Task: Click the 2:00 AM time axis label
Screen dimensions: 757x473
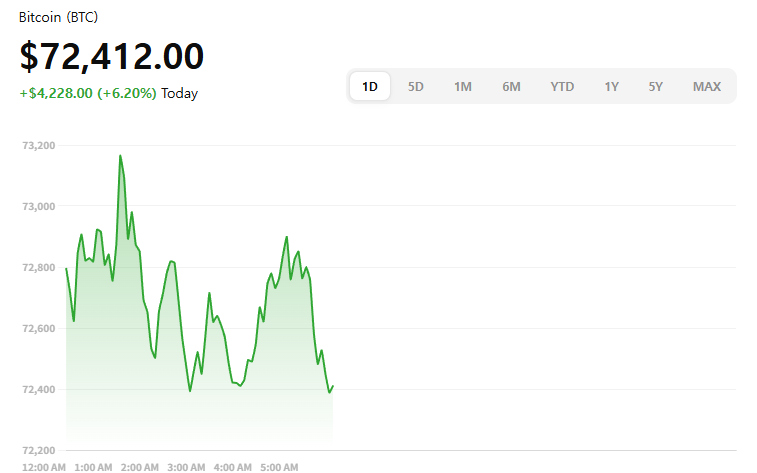Action: click(140, 467)
